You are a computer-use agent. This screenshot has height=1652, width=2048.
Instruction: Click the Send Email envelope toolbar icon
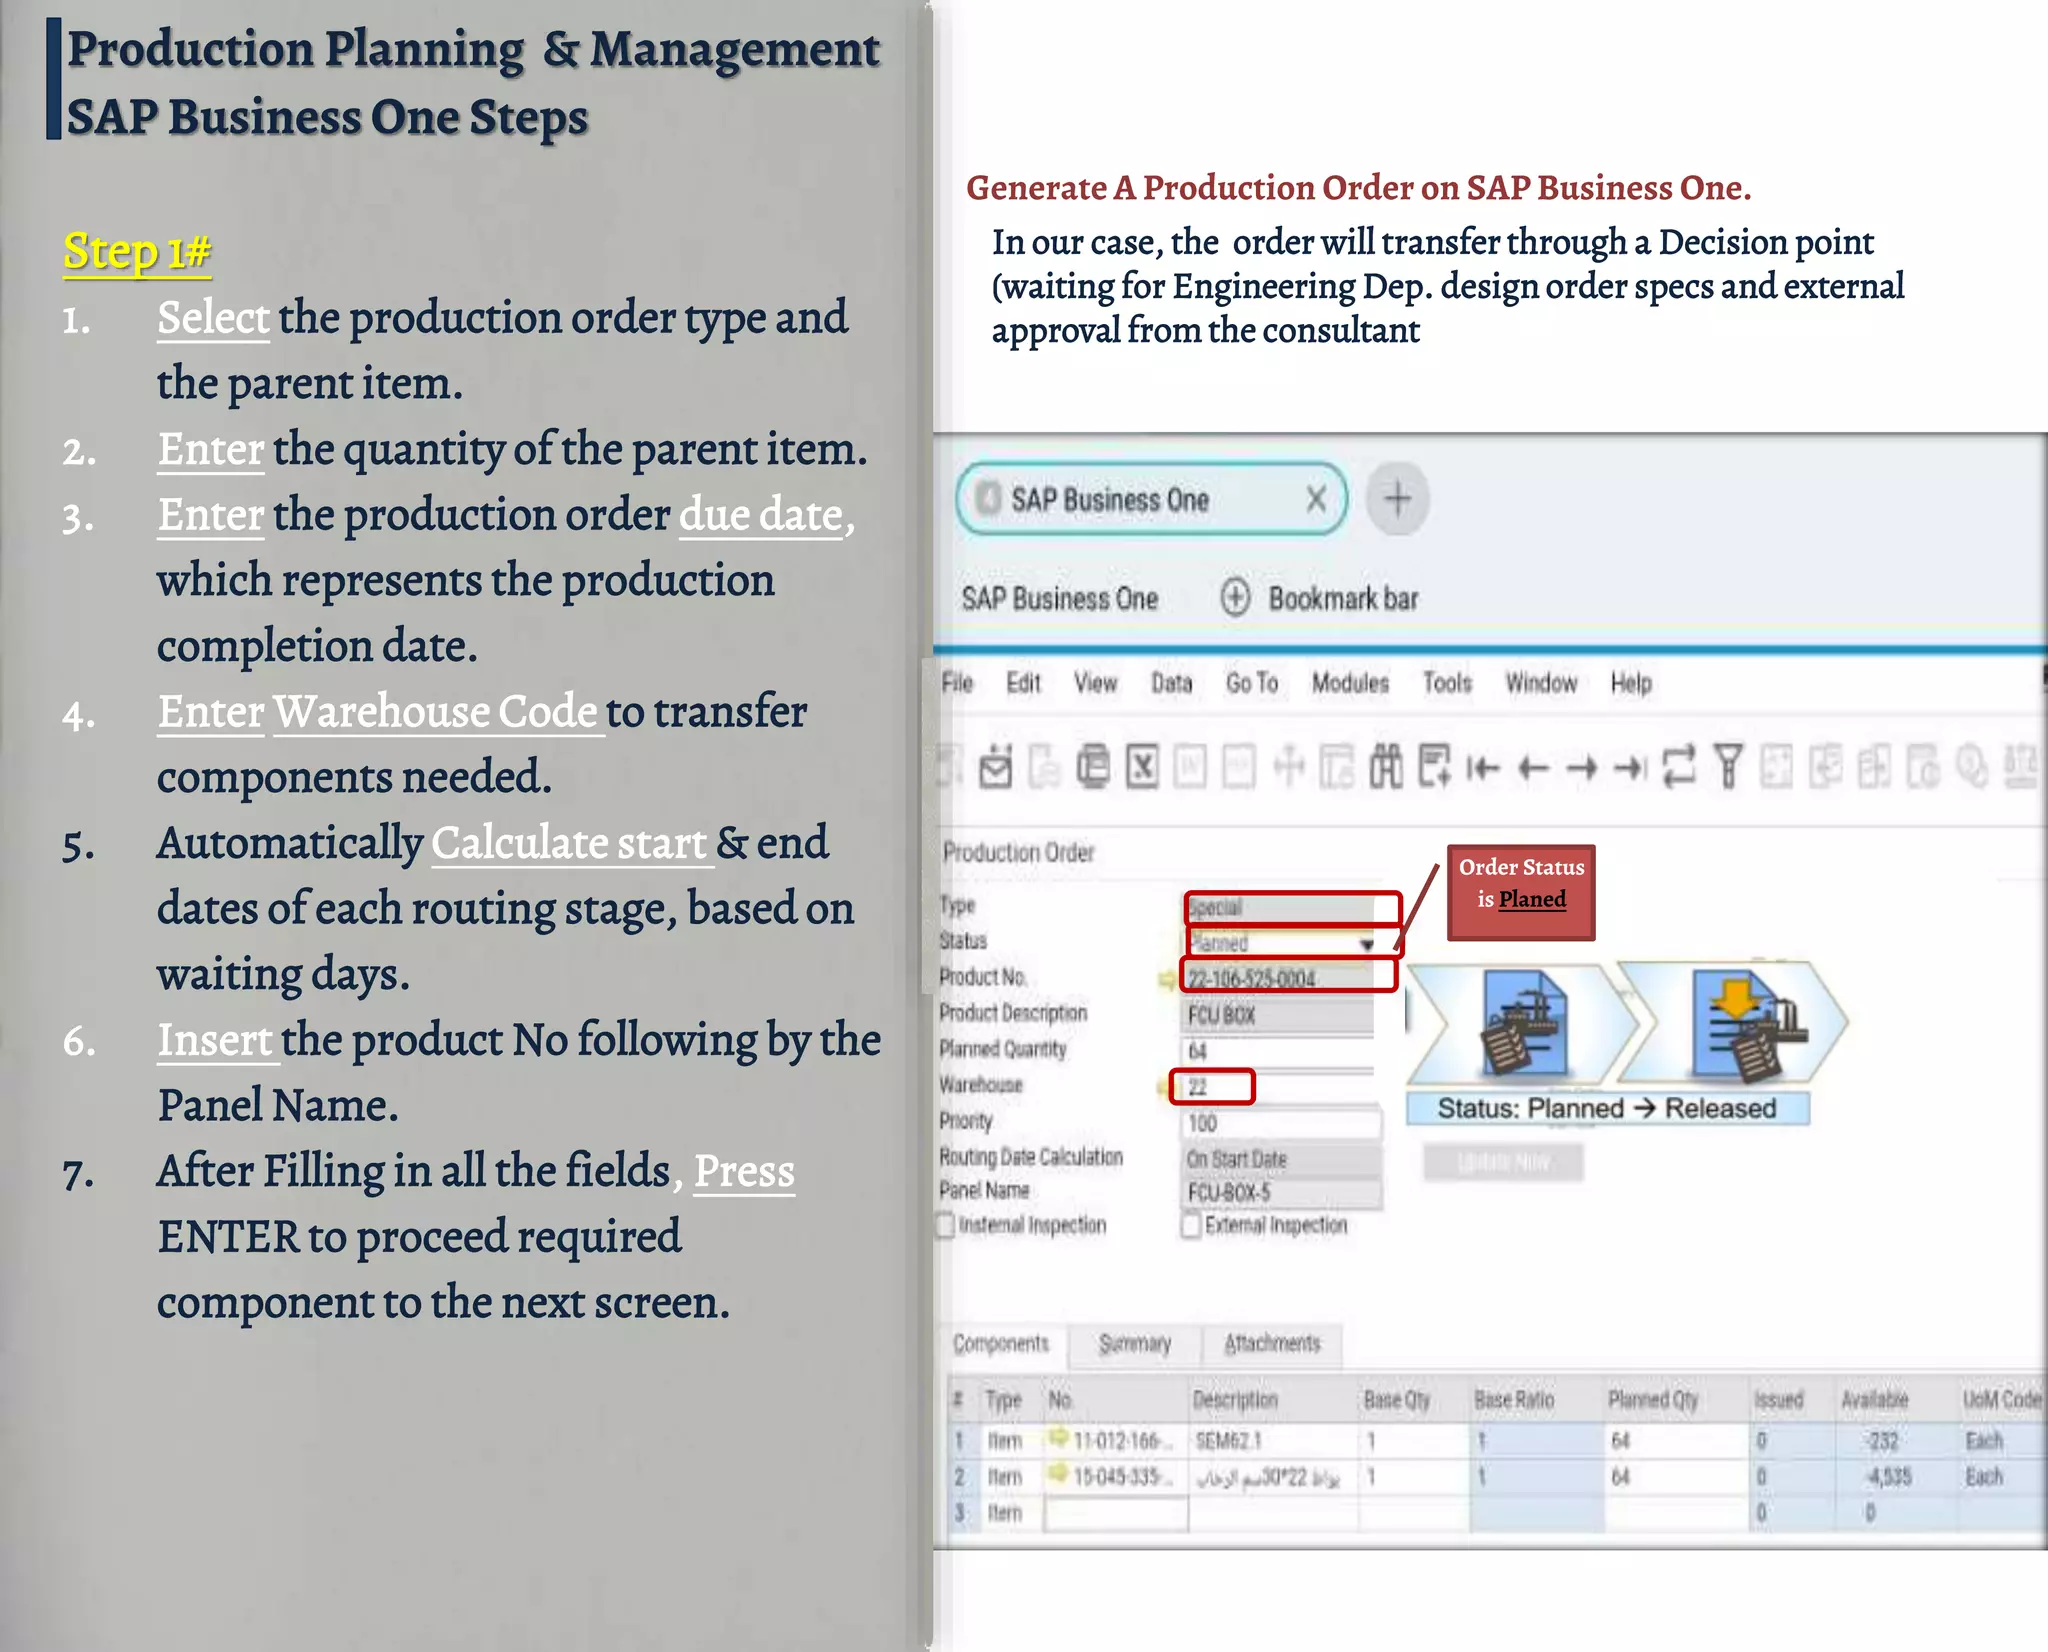(x=995, y=768)
